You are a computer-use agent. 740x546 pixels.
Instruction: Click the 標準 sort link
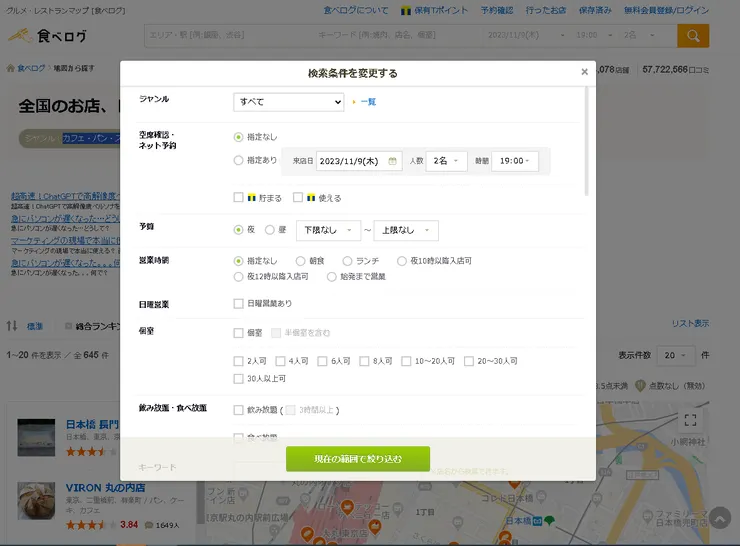(x=35, y=326)
